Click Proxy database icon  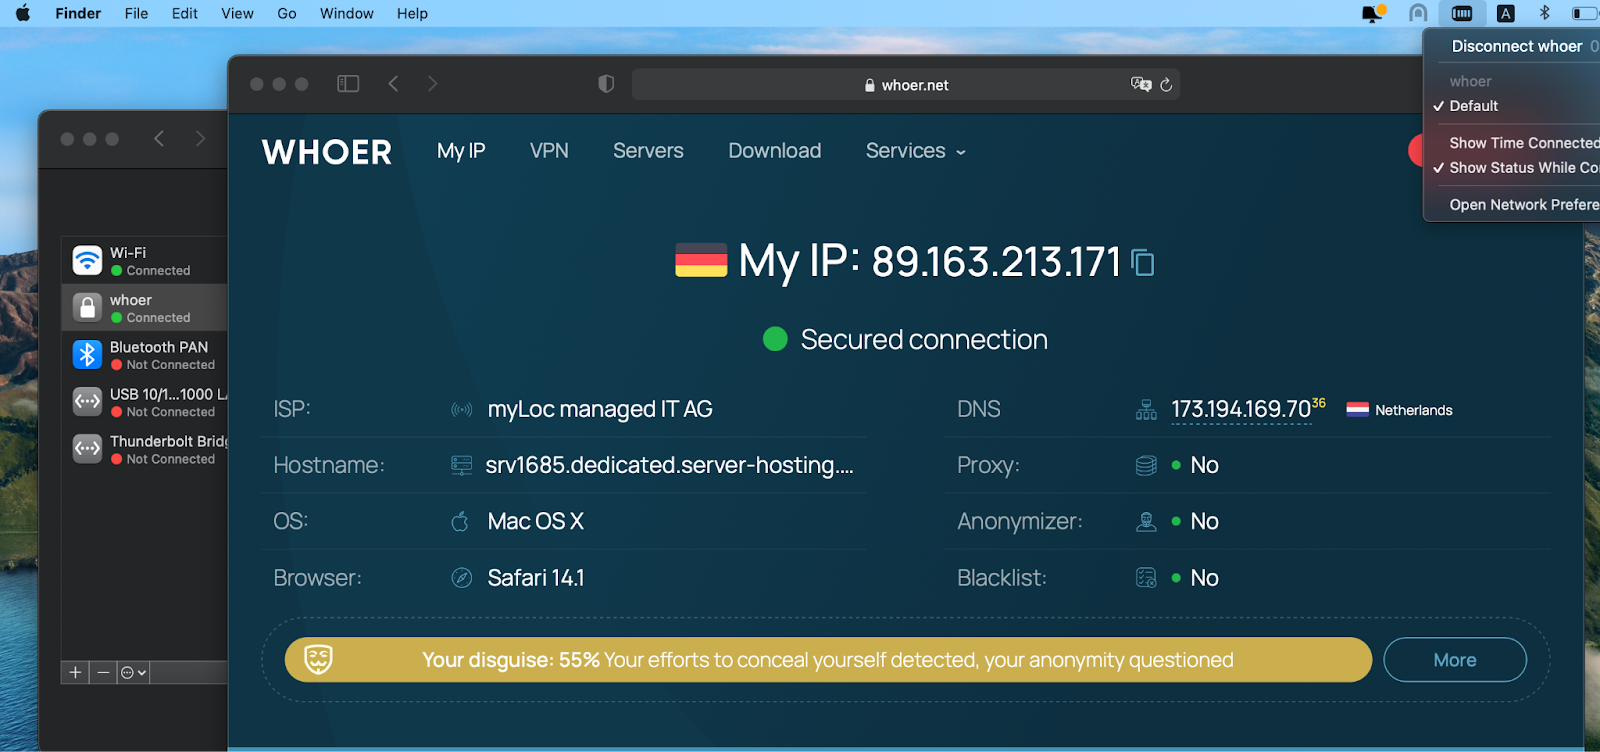pyautogui.click(x=1146, y=465)
